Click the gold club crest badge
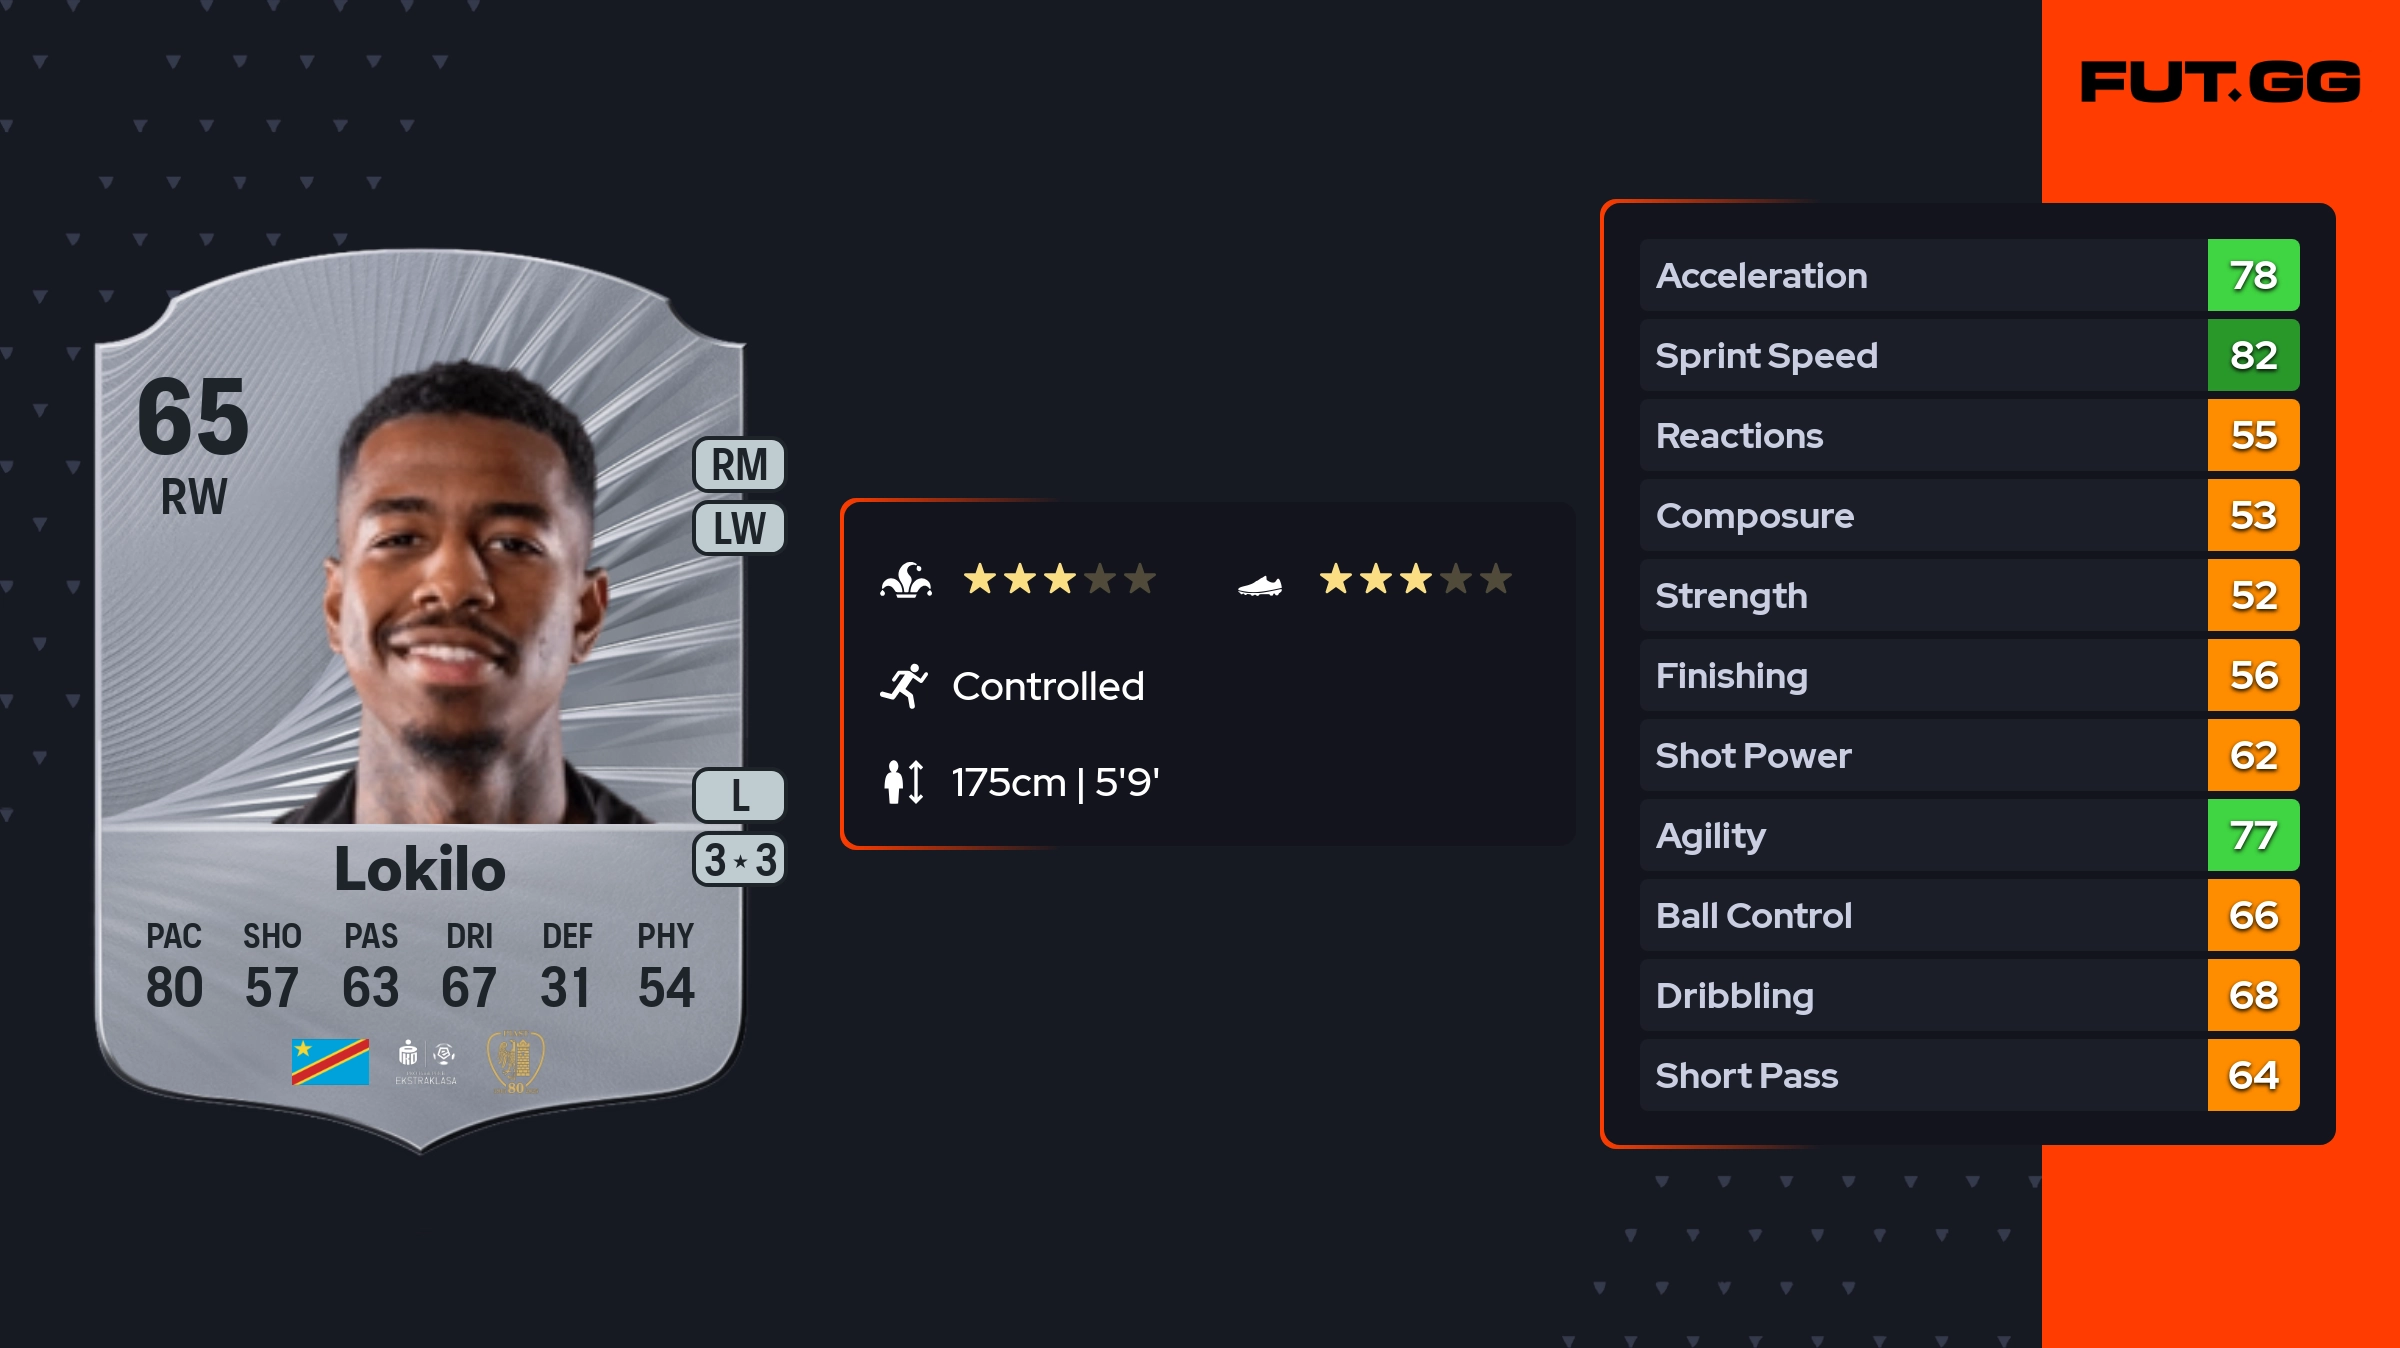Viewport: 2400px width, 1348px height. click(515, 1062)
